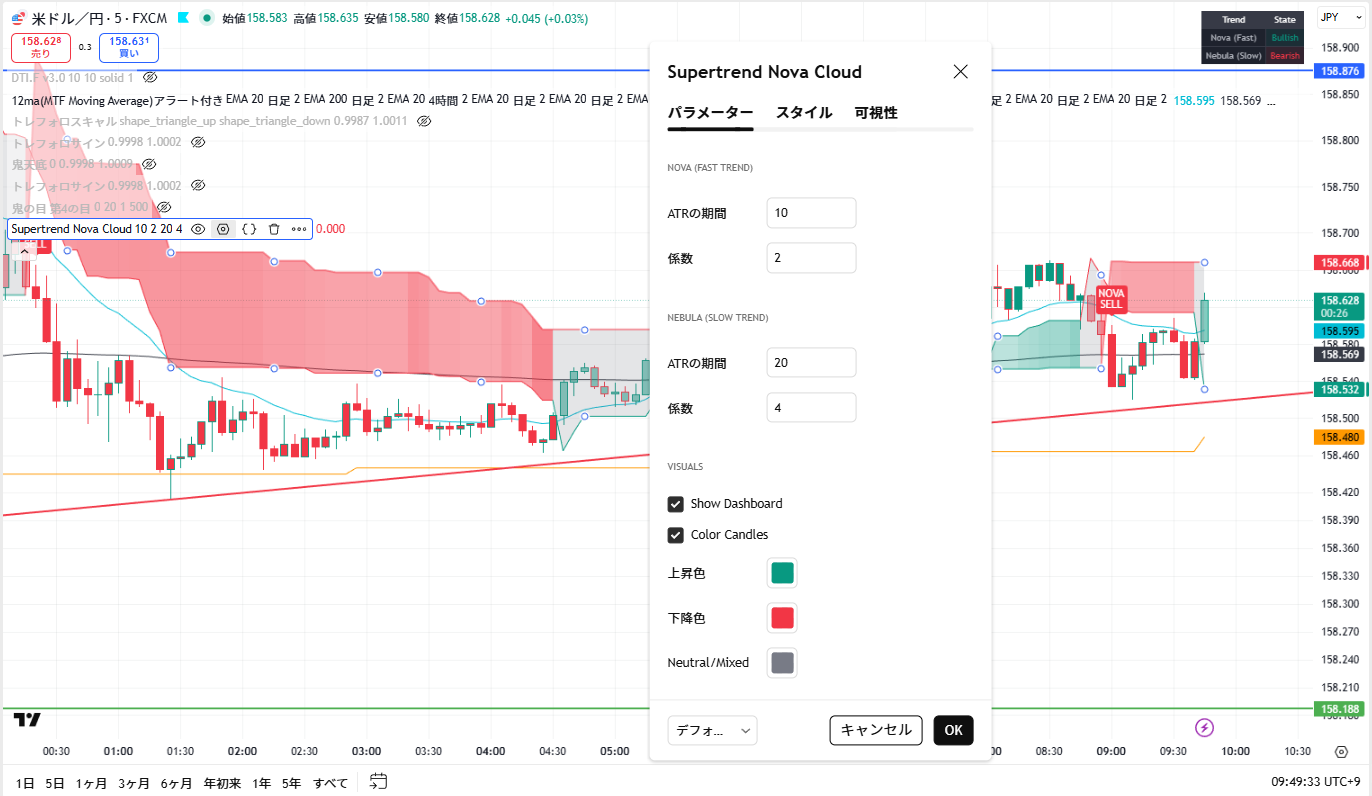Confirm the dialog with the OK button
The width and height of the screenshot is (1372, 796).
pos(953,730)
